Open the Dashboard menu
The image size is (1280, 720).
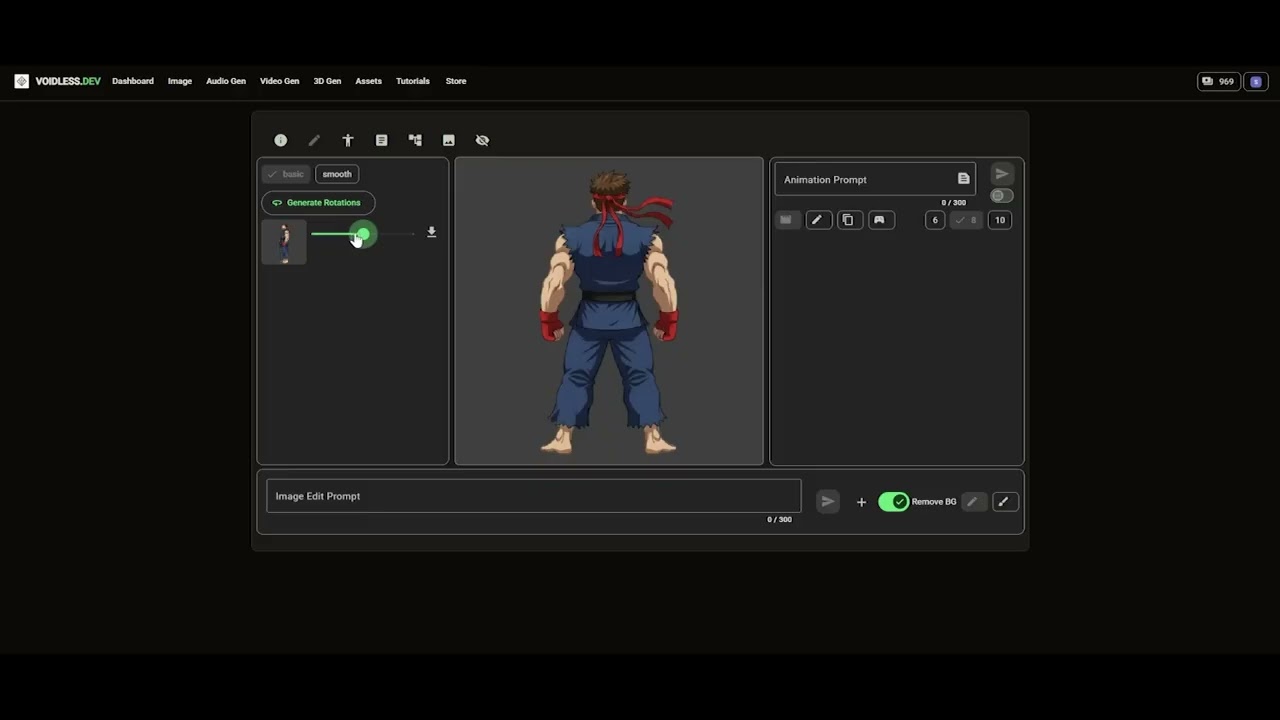(133, 81)
